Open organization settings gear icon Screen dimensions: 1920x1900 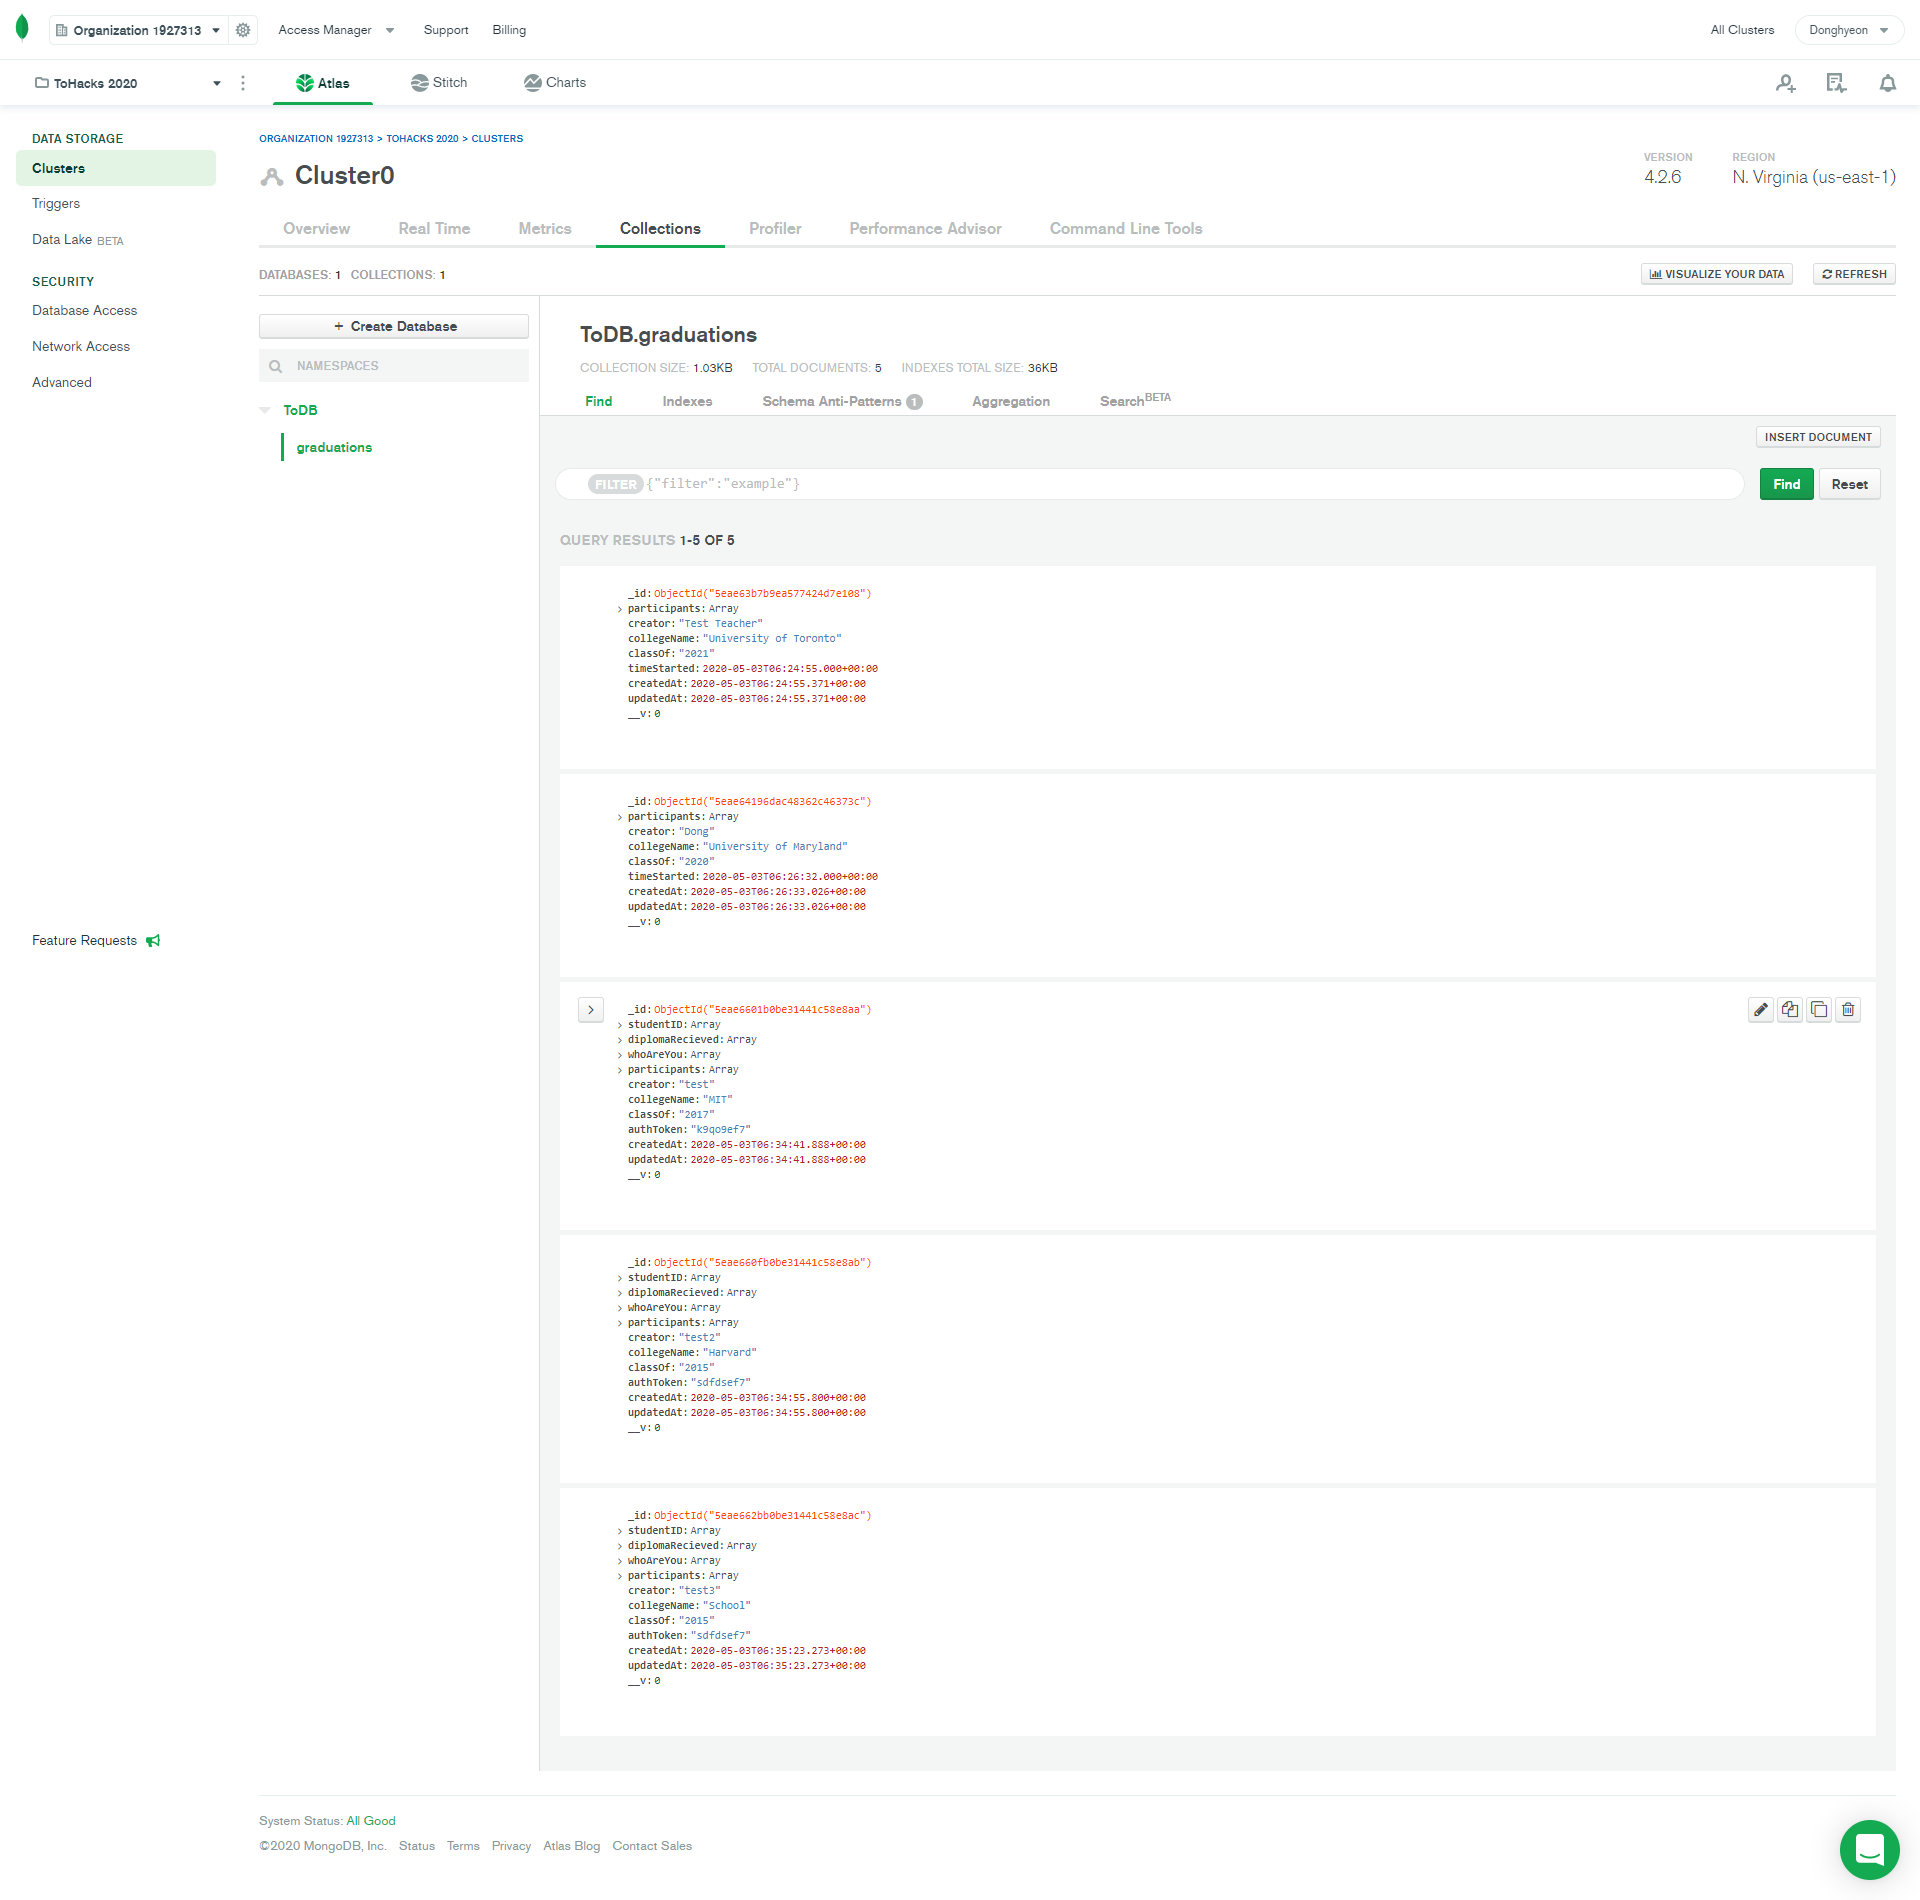pos(243,30)
